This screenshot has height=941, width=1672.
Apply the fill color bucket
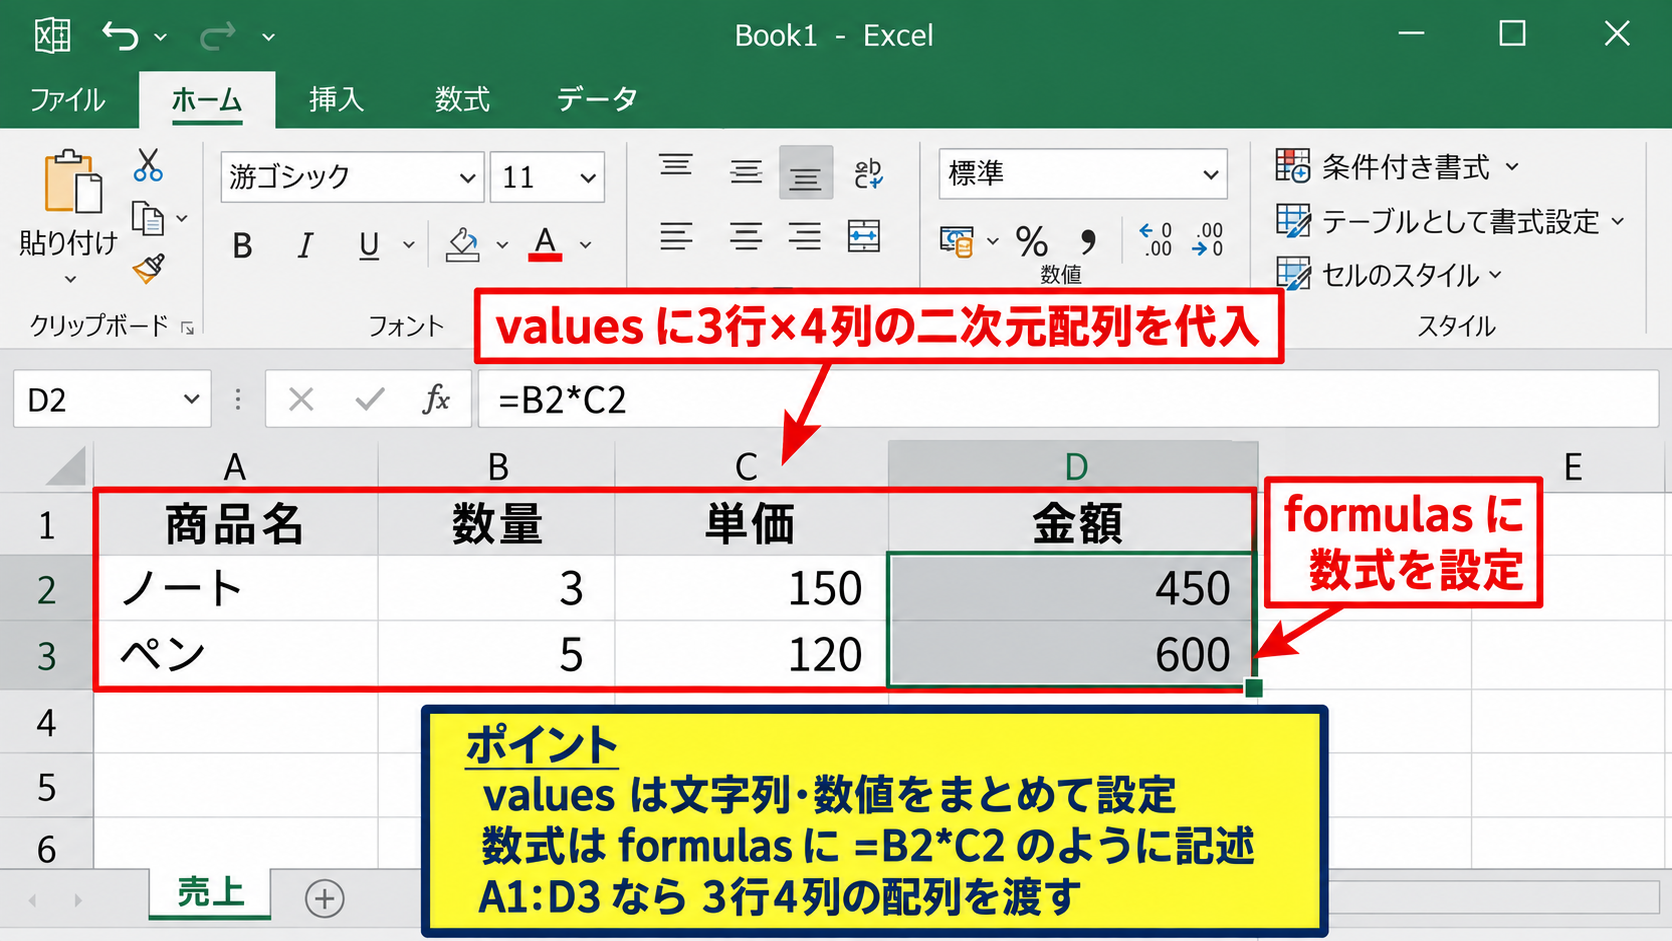462,245
